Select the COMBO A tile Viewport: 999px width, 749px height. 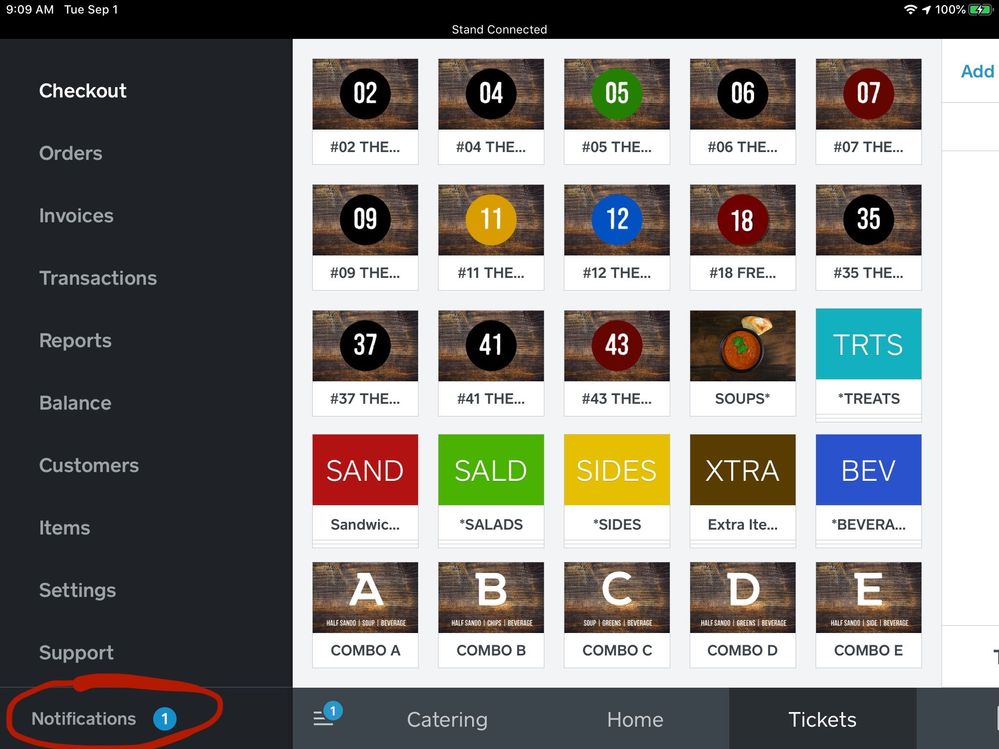[365, 614]
